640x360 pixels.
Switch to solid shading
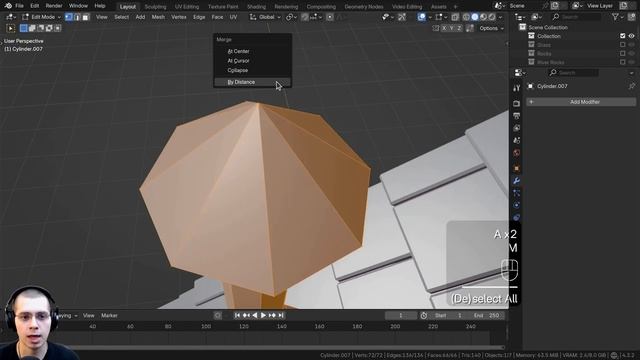click(x=475, y=17)
